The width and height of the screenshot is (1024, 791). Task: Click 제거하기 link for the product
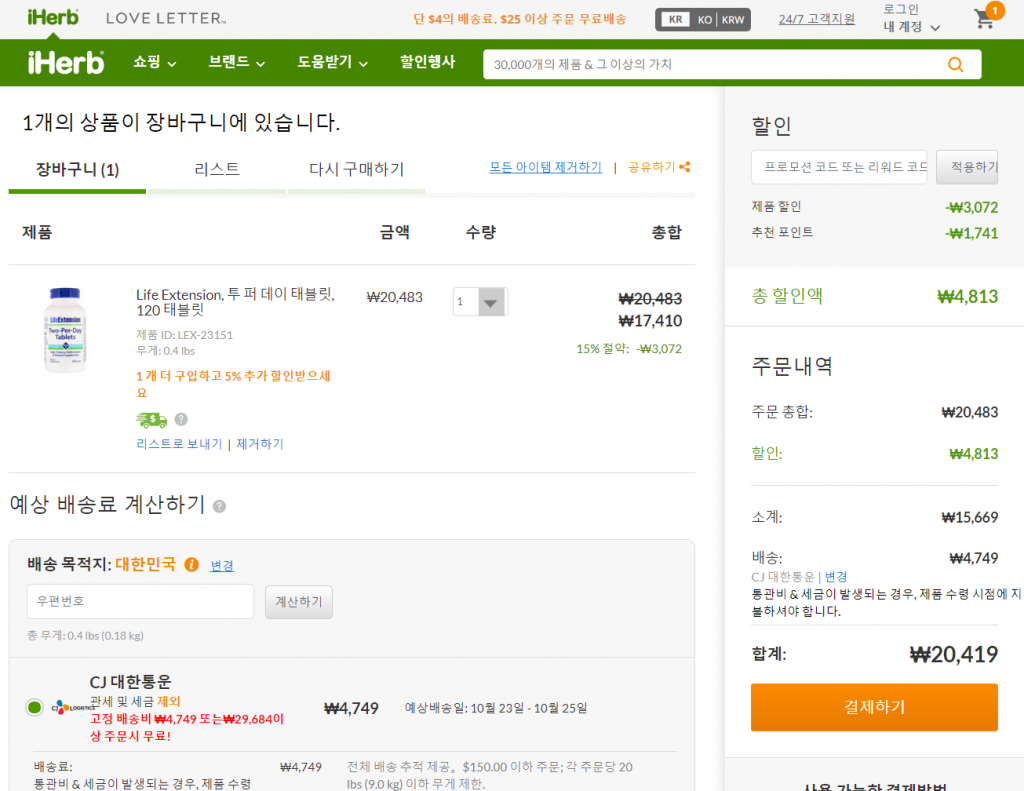[259, 444]
